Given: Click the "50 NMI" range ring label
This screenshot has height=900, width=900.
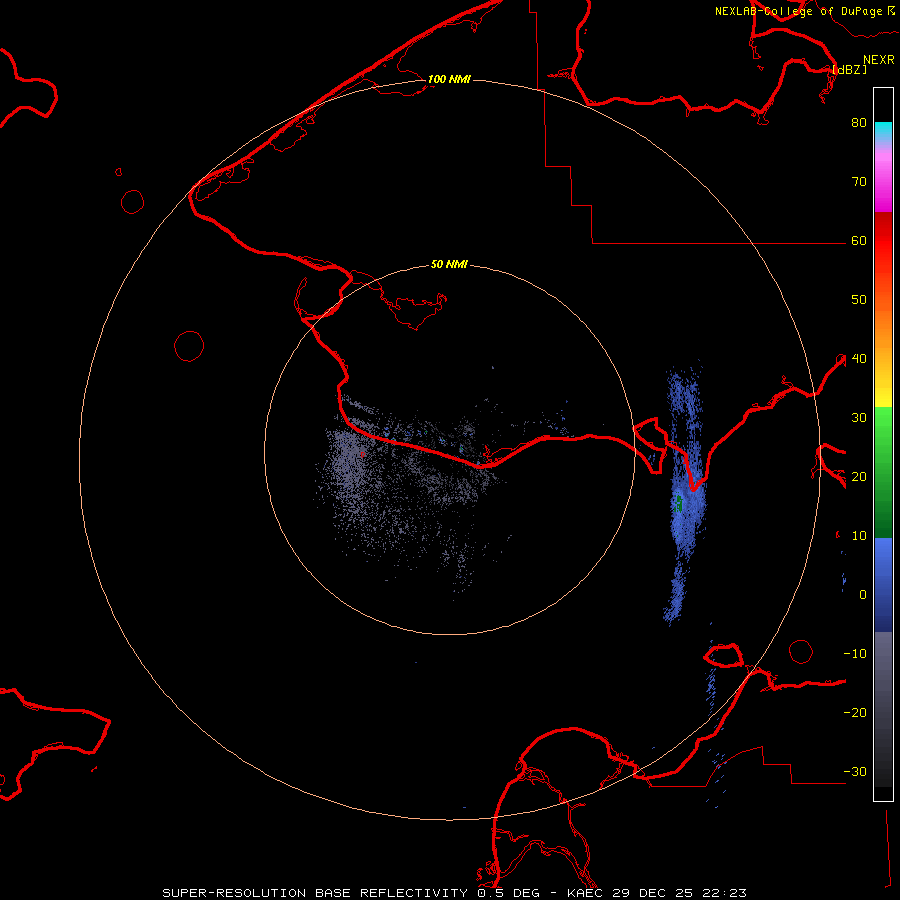Looking at the screenshot, I should (x=449, y=264).
